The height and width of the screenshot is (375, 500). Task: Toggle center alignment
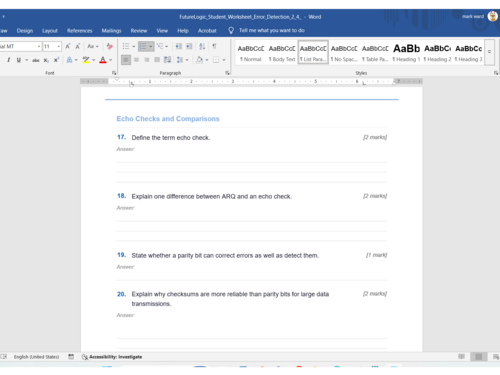[x=136, y=60]
